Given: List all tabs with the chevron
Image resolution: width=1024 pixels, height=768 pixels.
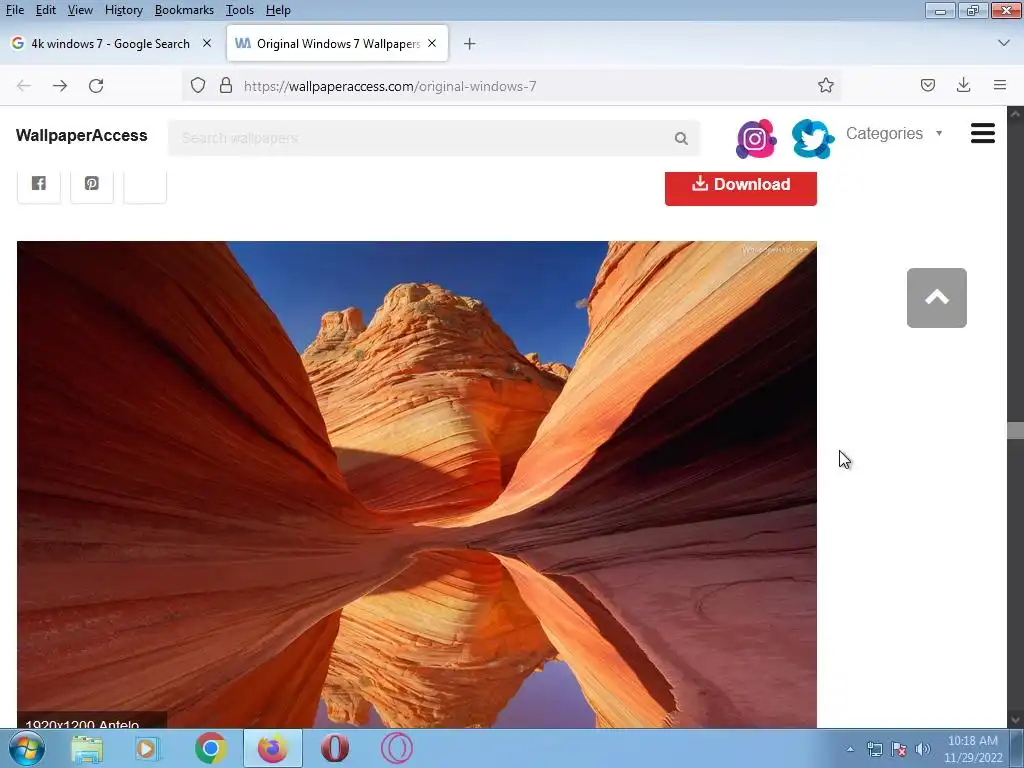Looking at the screenshot, I should (1004, 43).
